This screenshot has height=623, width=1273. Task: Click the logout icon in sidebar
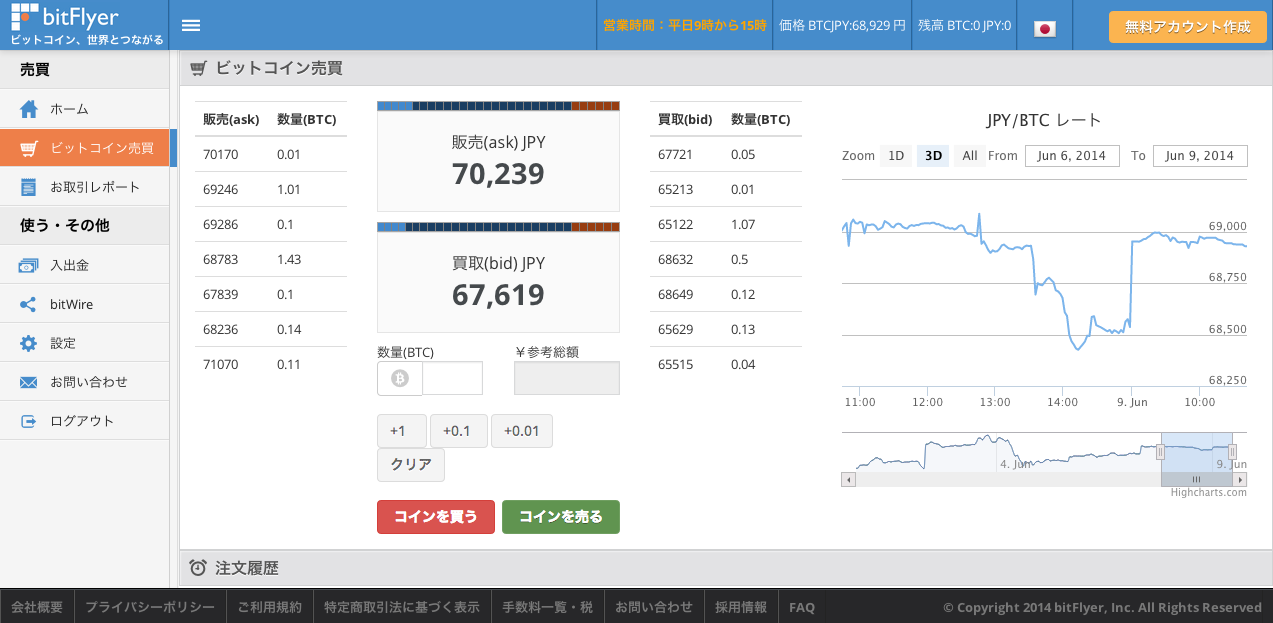click(x=29, y=421)
